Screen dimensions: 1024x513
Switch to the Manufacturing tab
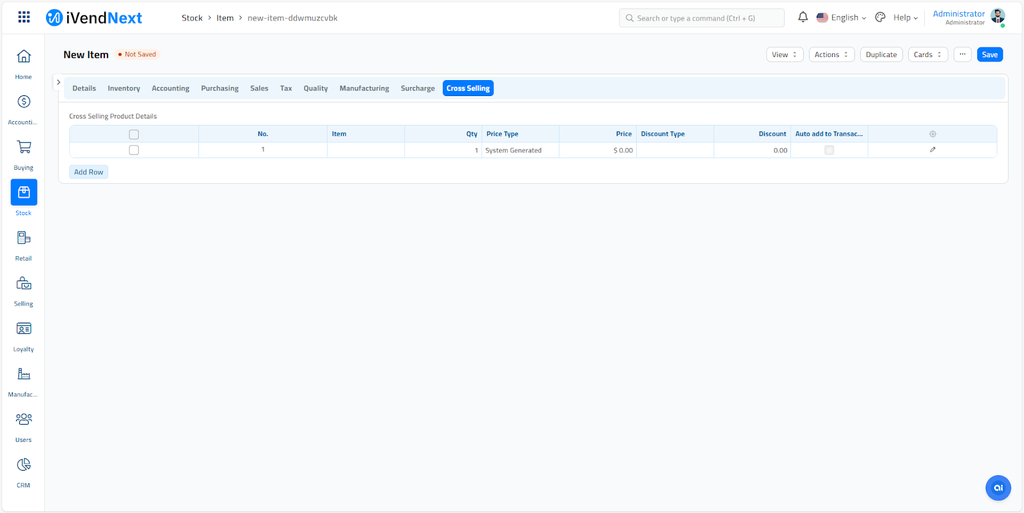(364, 88)
